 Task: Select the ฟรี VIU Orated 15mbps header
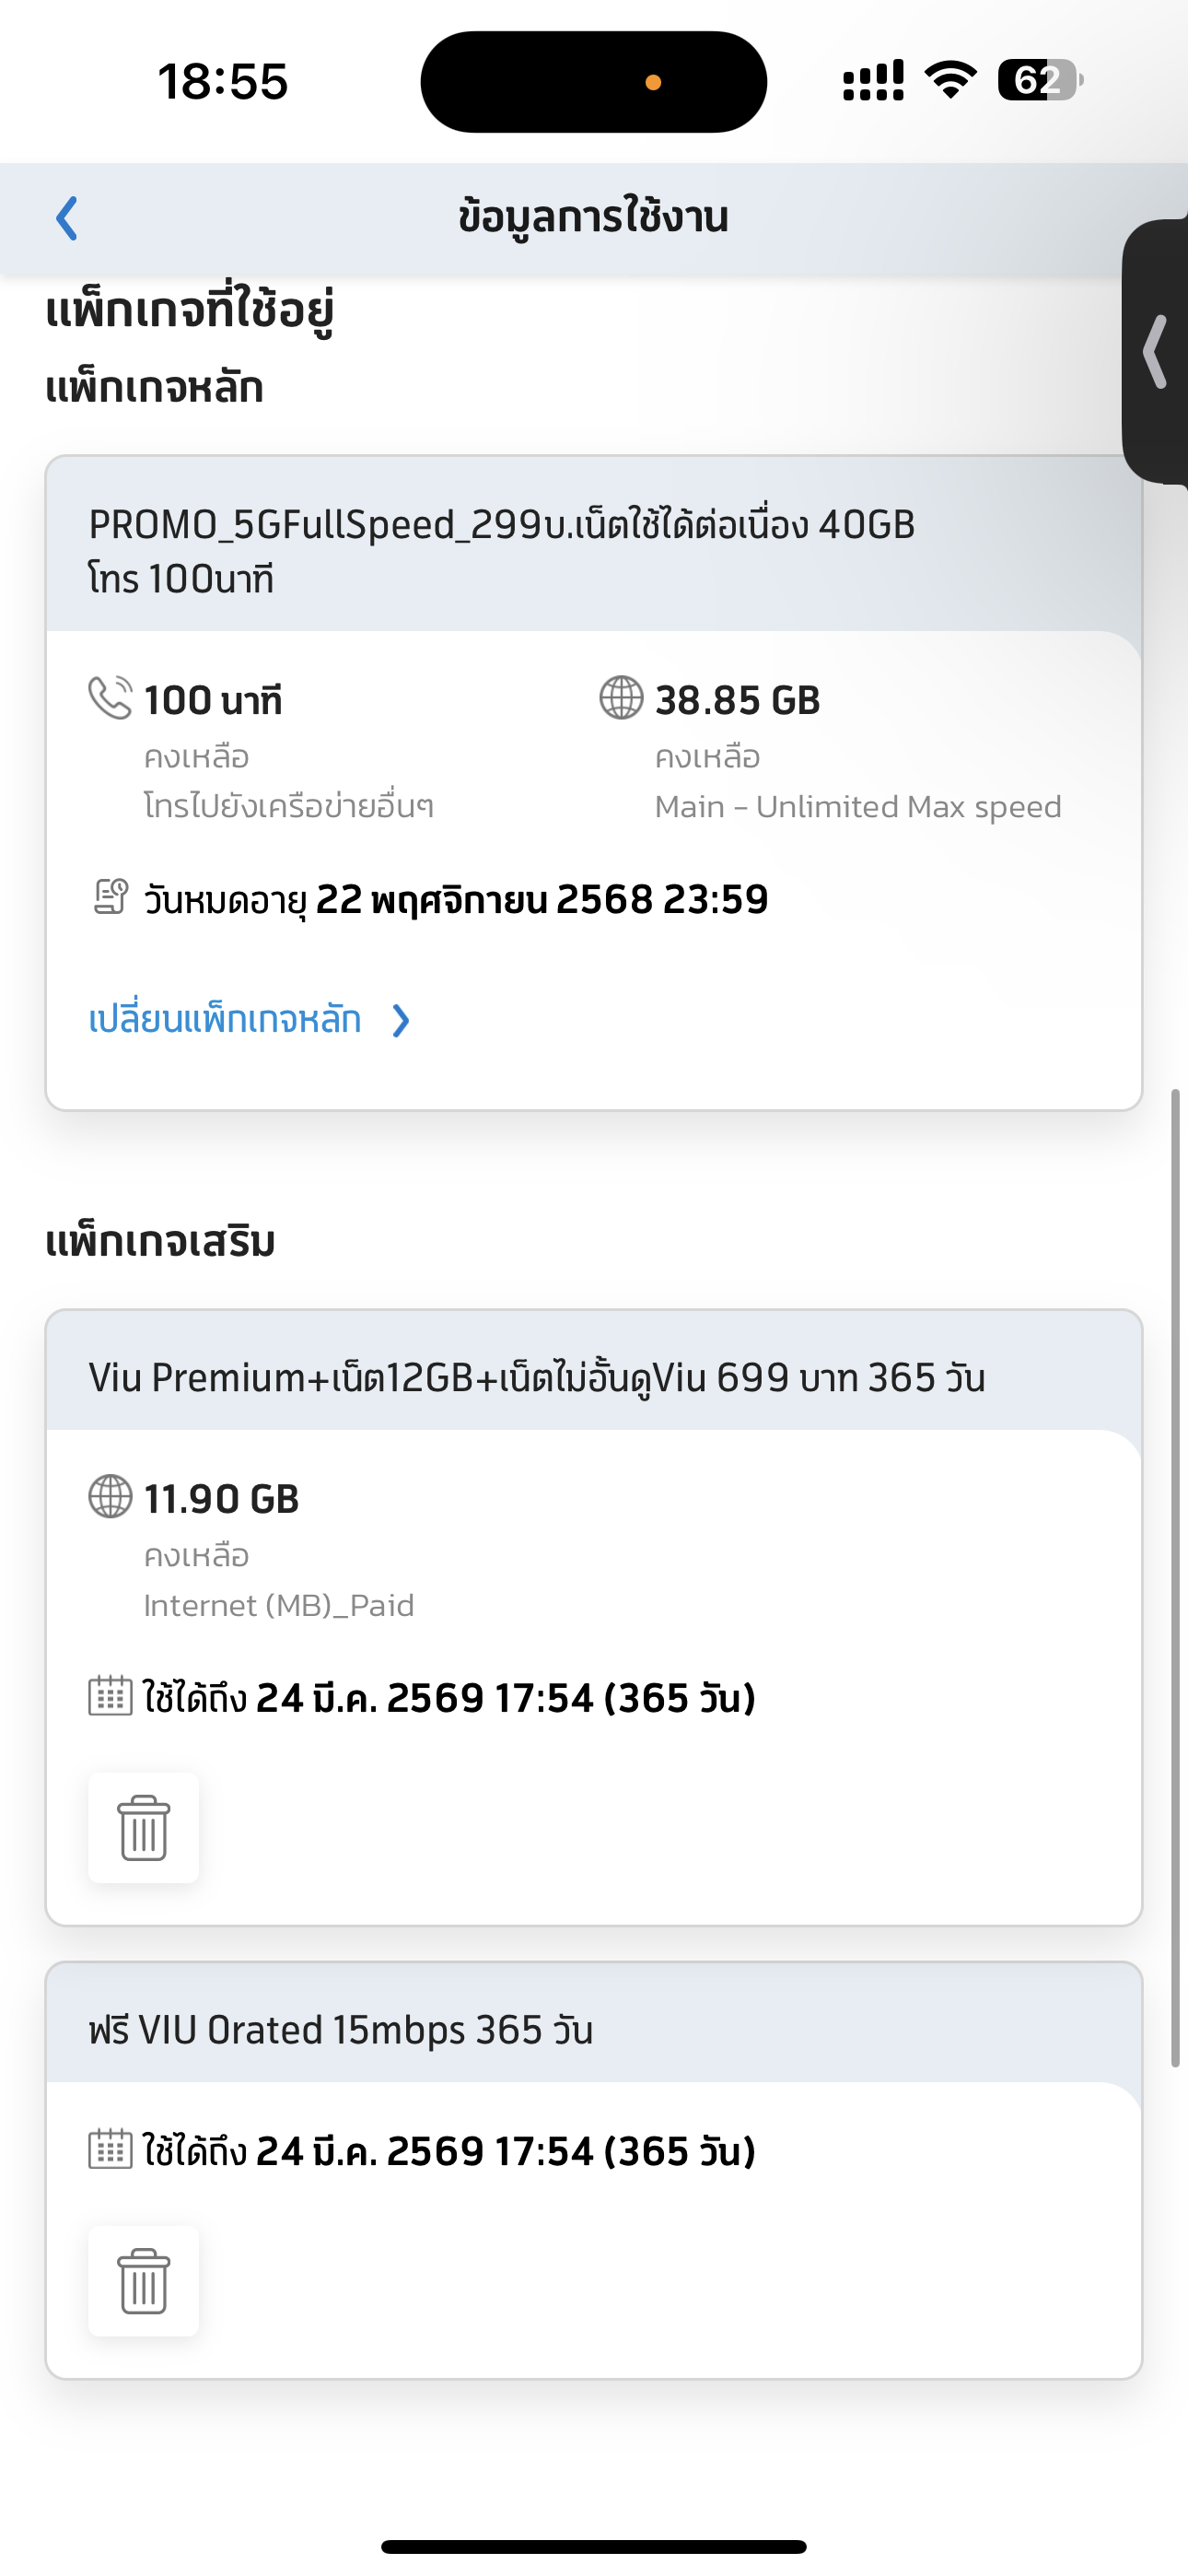pos(594,2030)
